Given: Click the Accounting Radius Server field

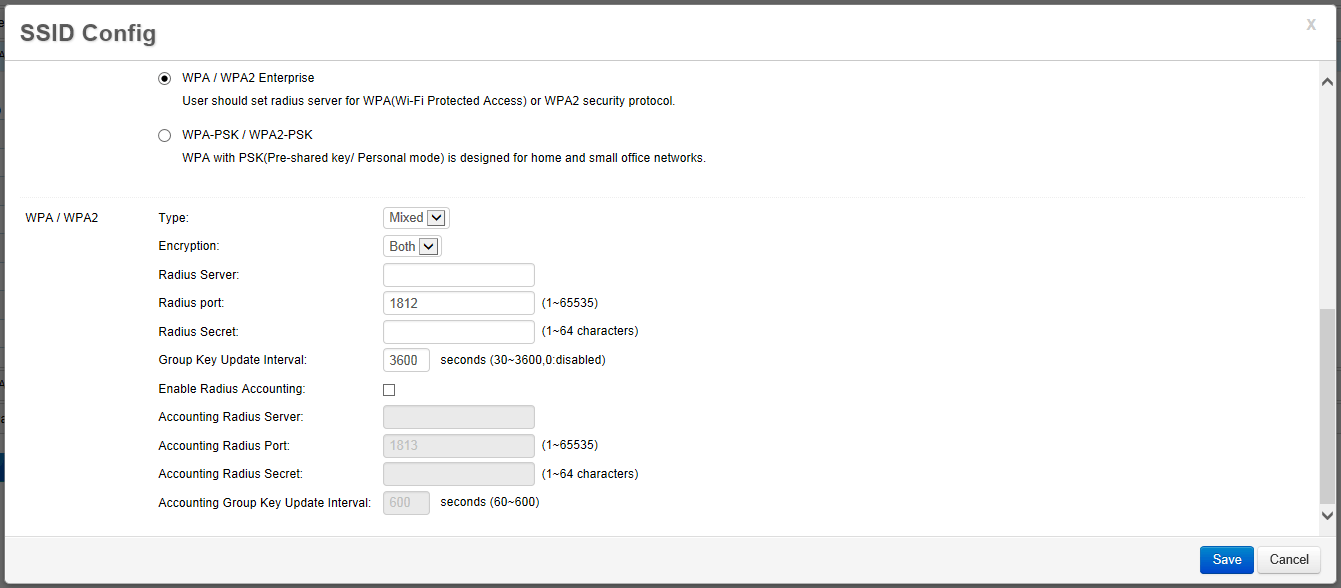Looking at the screenshot, I should [x=459, y=417].
